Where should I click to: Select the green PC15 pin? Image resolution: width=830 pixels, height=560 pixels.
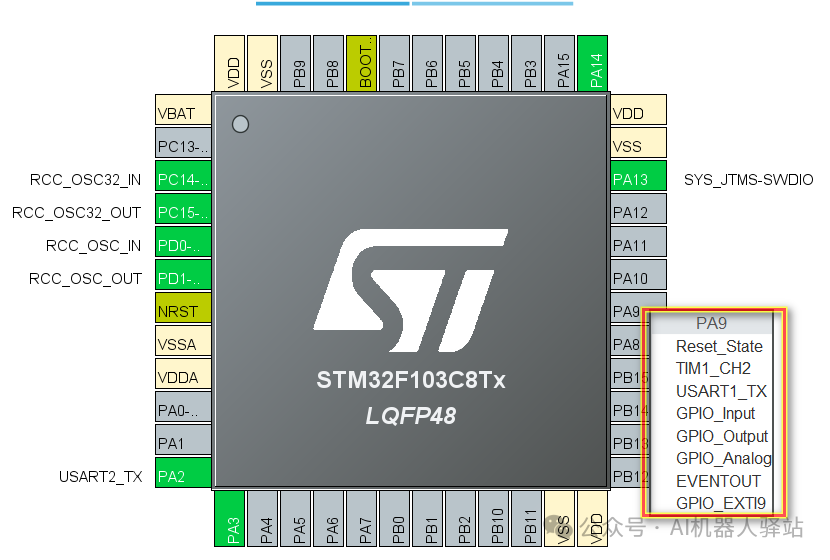pyautogui.click(x=183, y=209)
